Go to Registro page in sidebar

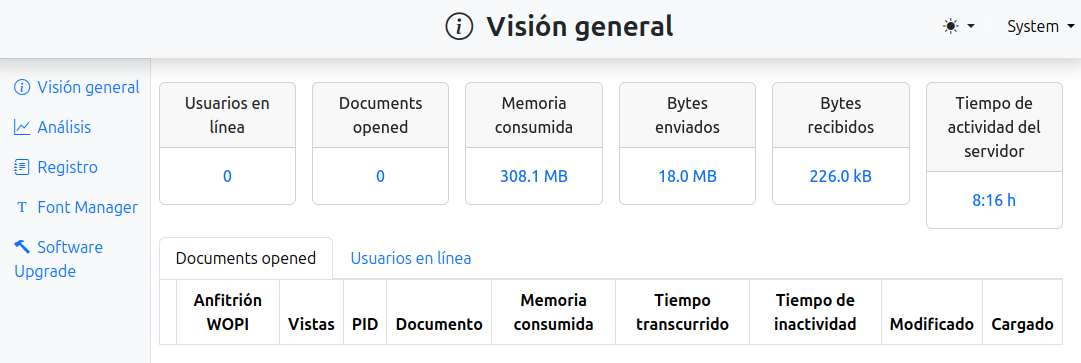(x=68, y=167)
